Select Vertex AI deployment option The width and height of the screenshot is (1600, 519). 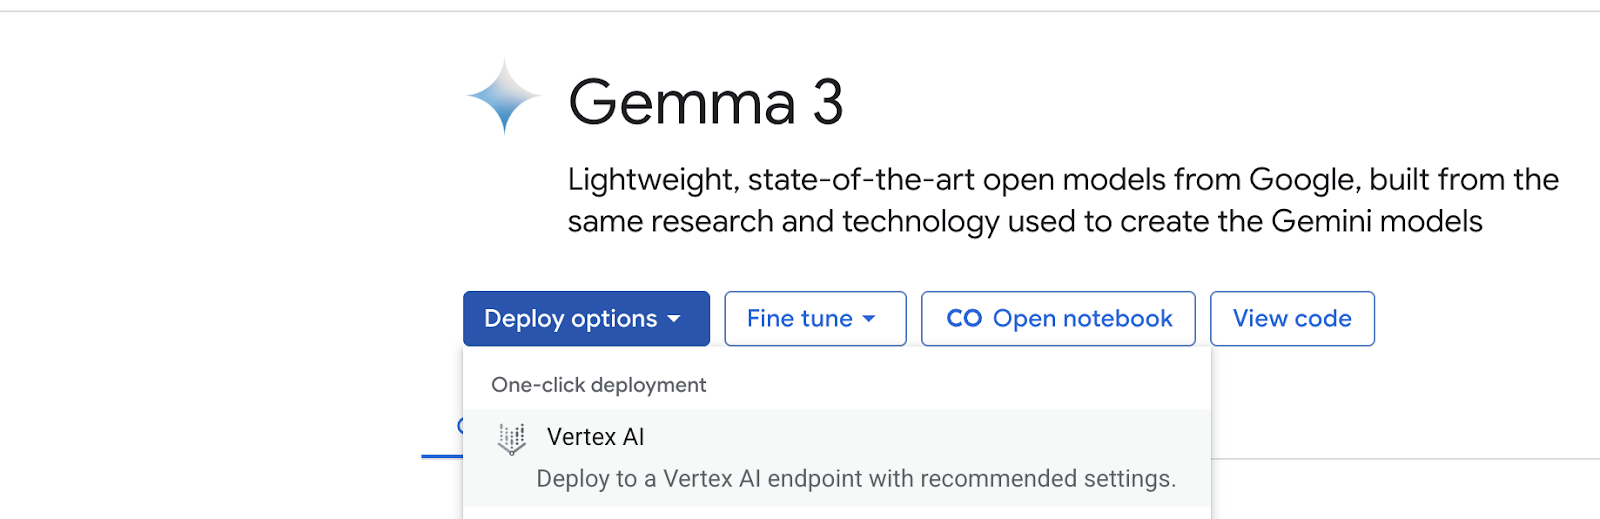coord(596,437)
